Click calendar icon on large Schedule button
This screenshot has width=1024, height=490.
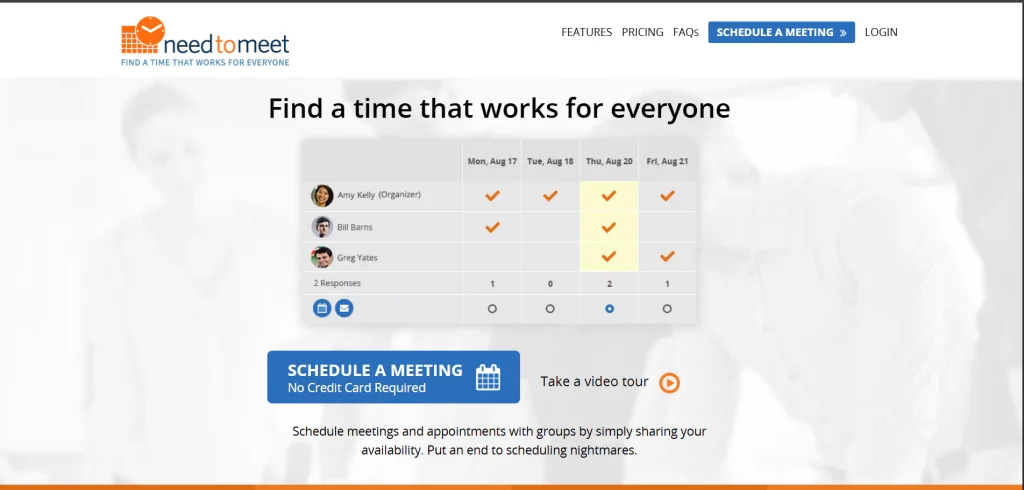pos(488,377)
